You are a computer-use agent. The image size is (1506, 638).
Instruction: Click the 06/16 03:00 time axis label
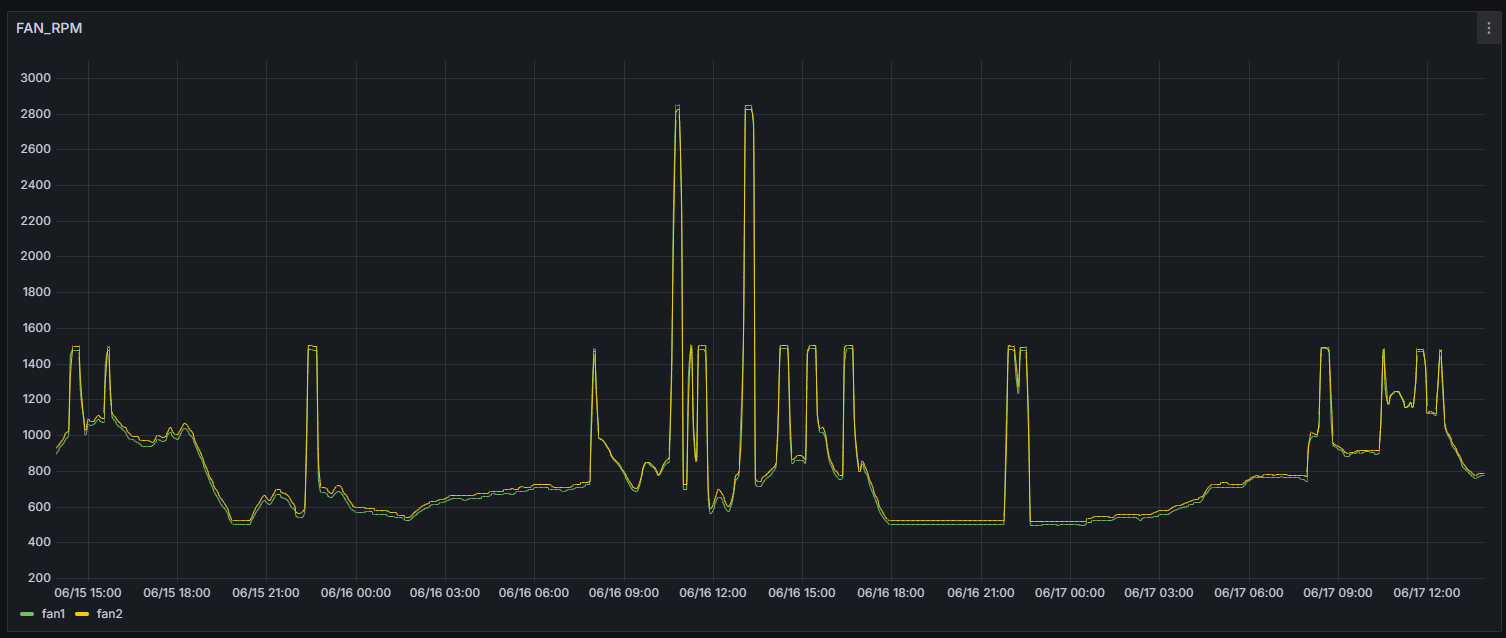(445, 593)
